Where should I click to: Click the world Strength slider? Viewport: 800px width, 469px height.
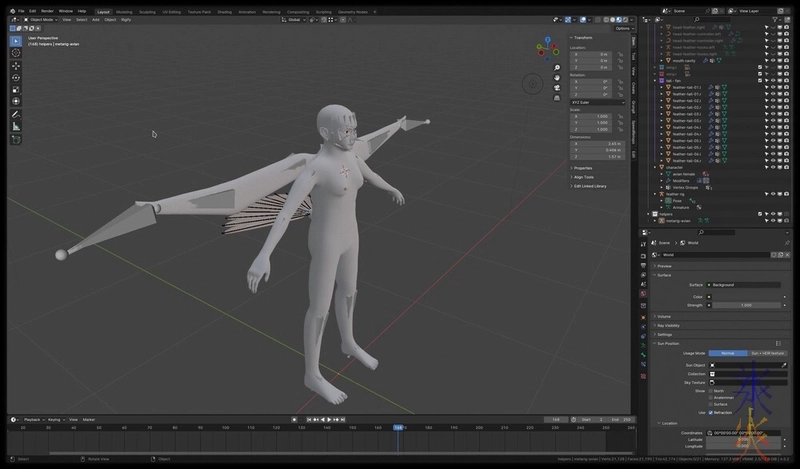[x=745, y=305]
